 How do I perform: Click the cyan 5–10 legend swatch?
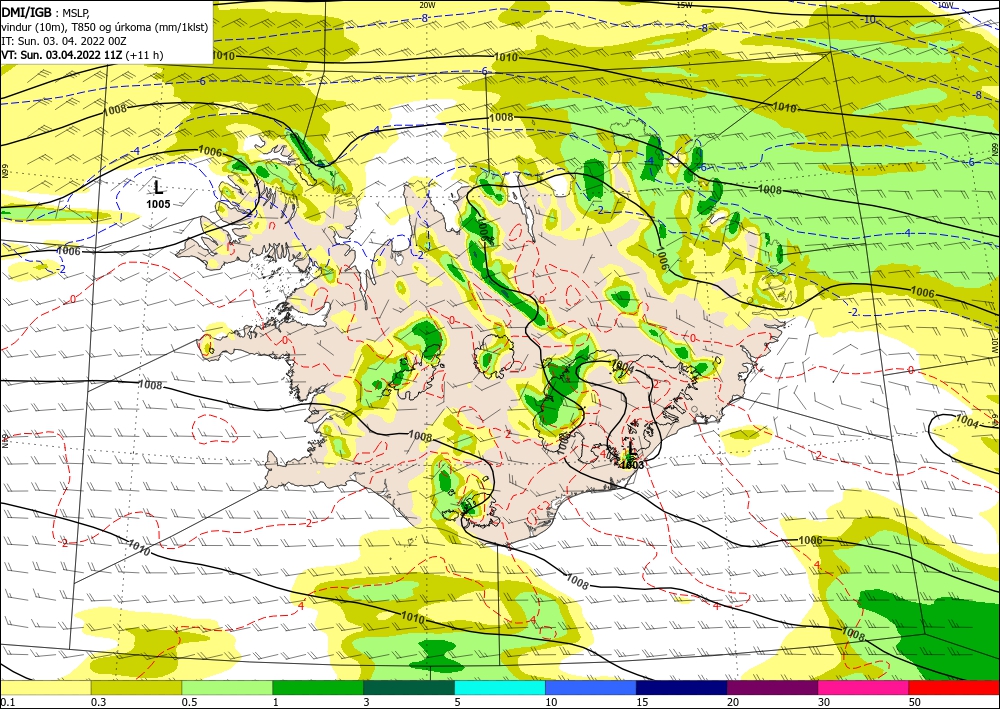500,687
